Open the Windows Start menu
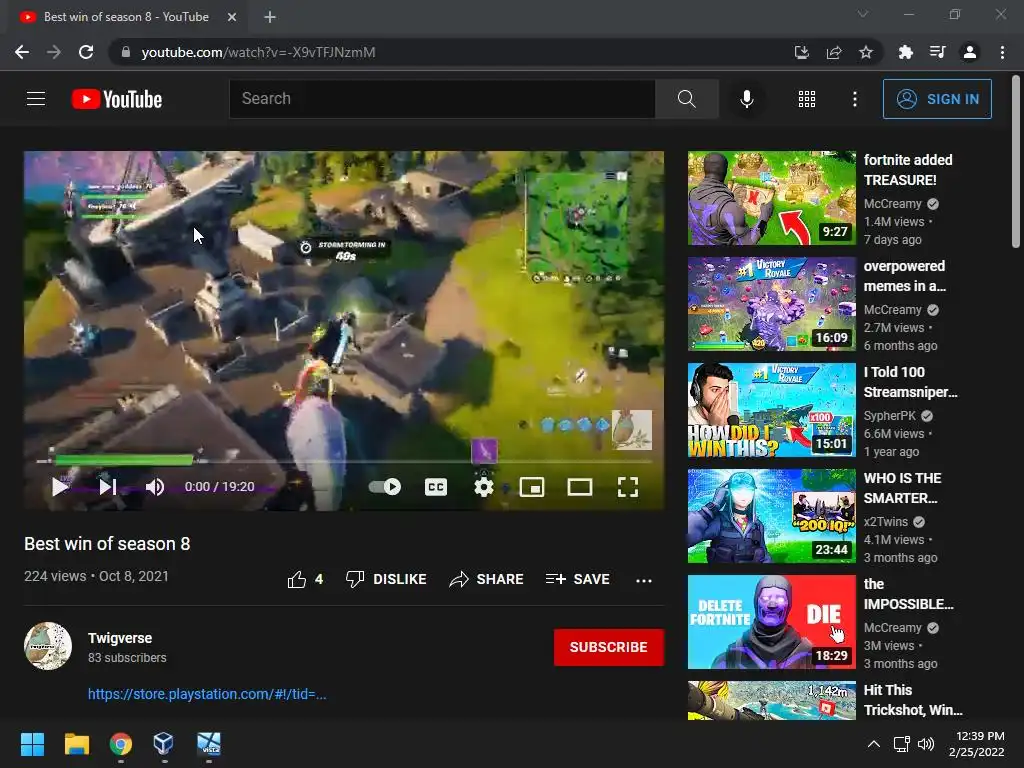The width and height of the screenshot is (1024, 768). click(32, 744)
